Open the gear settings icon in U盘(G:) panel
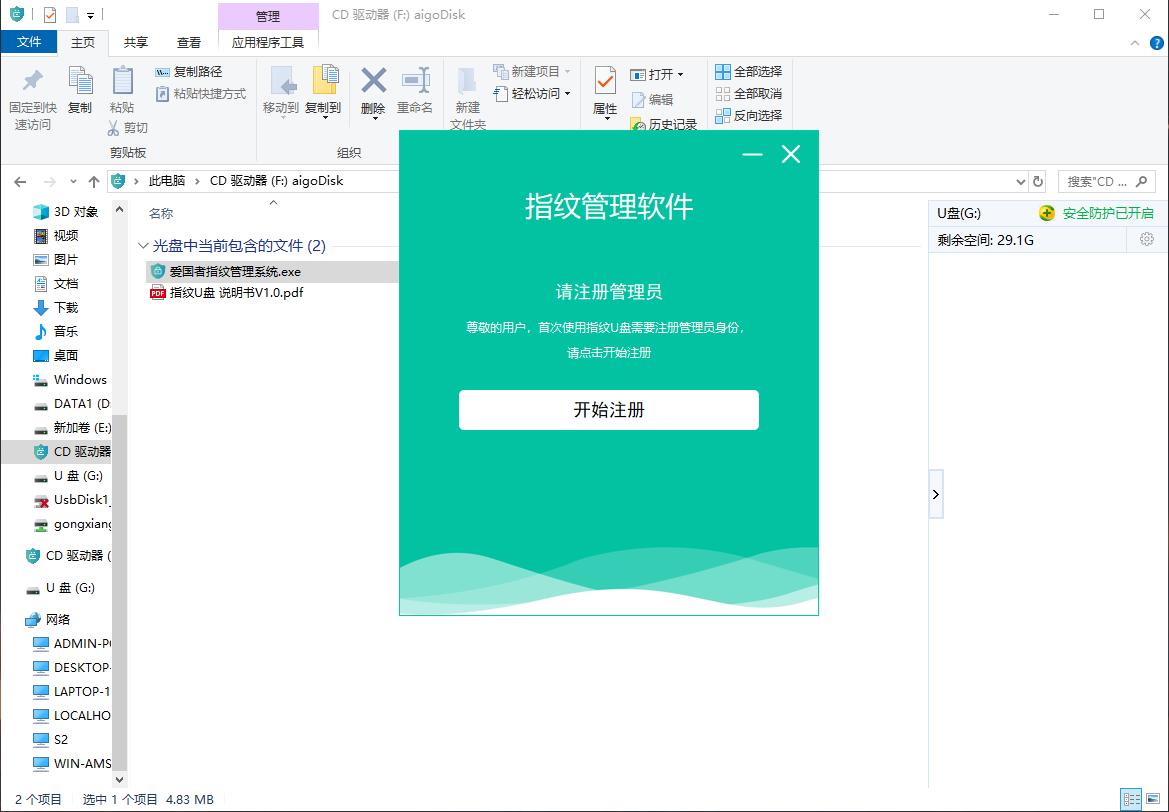The image size is (1169, 812). click(x=1146, y=240)
